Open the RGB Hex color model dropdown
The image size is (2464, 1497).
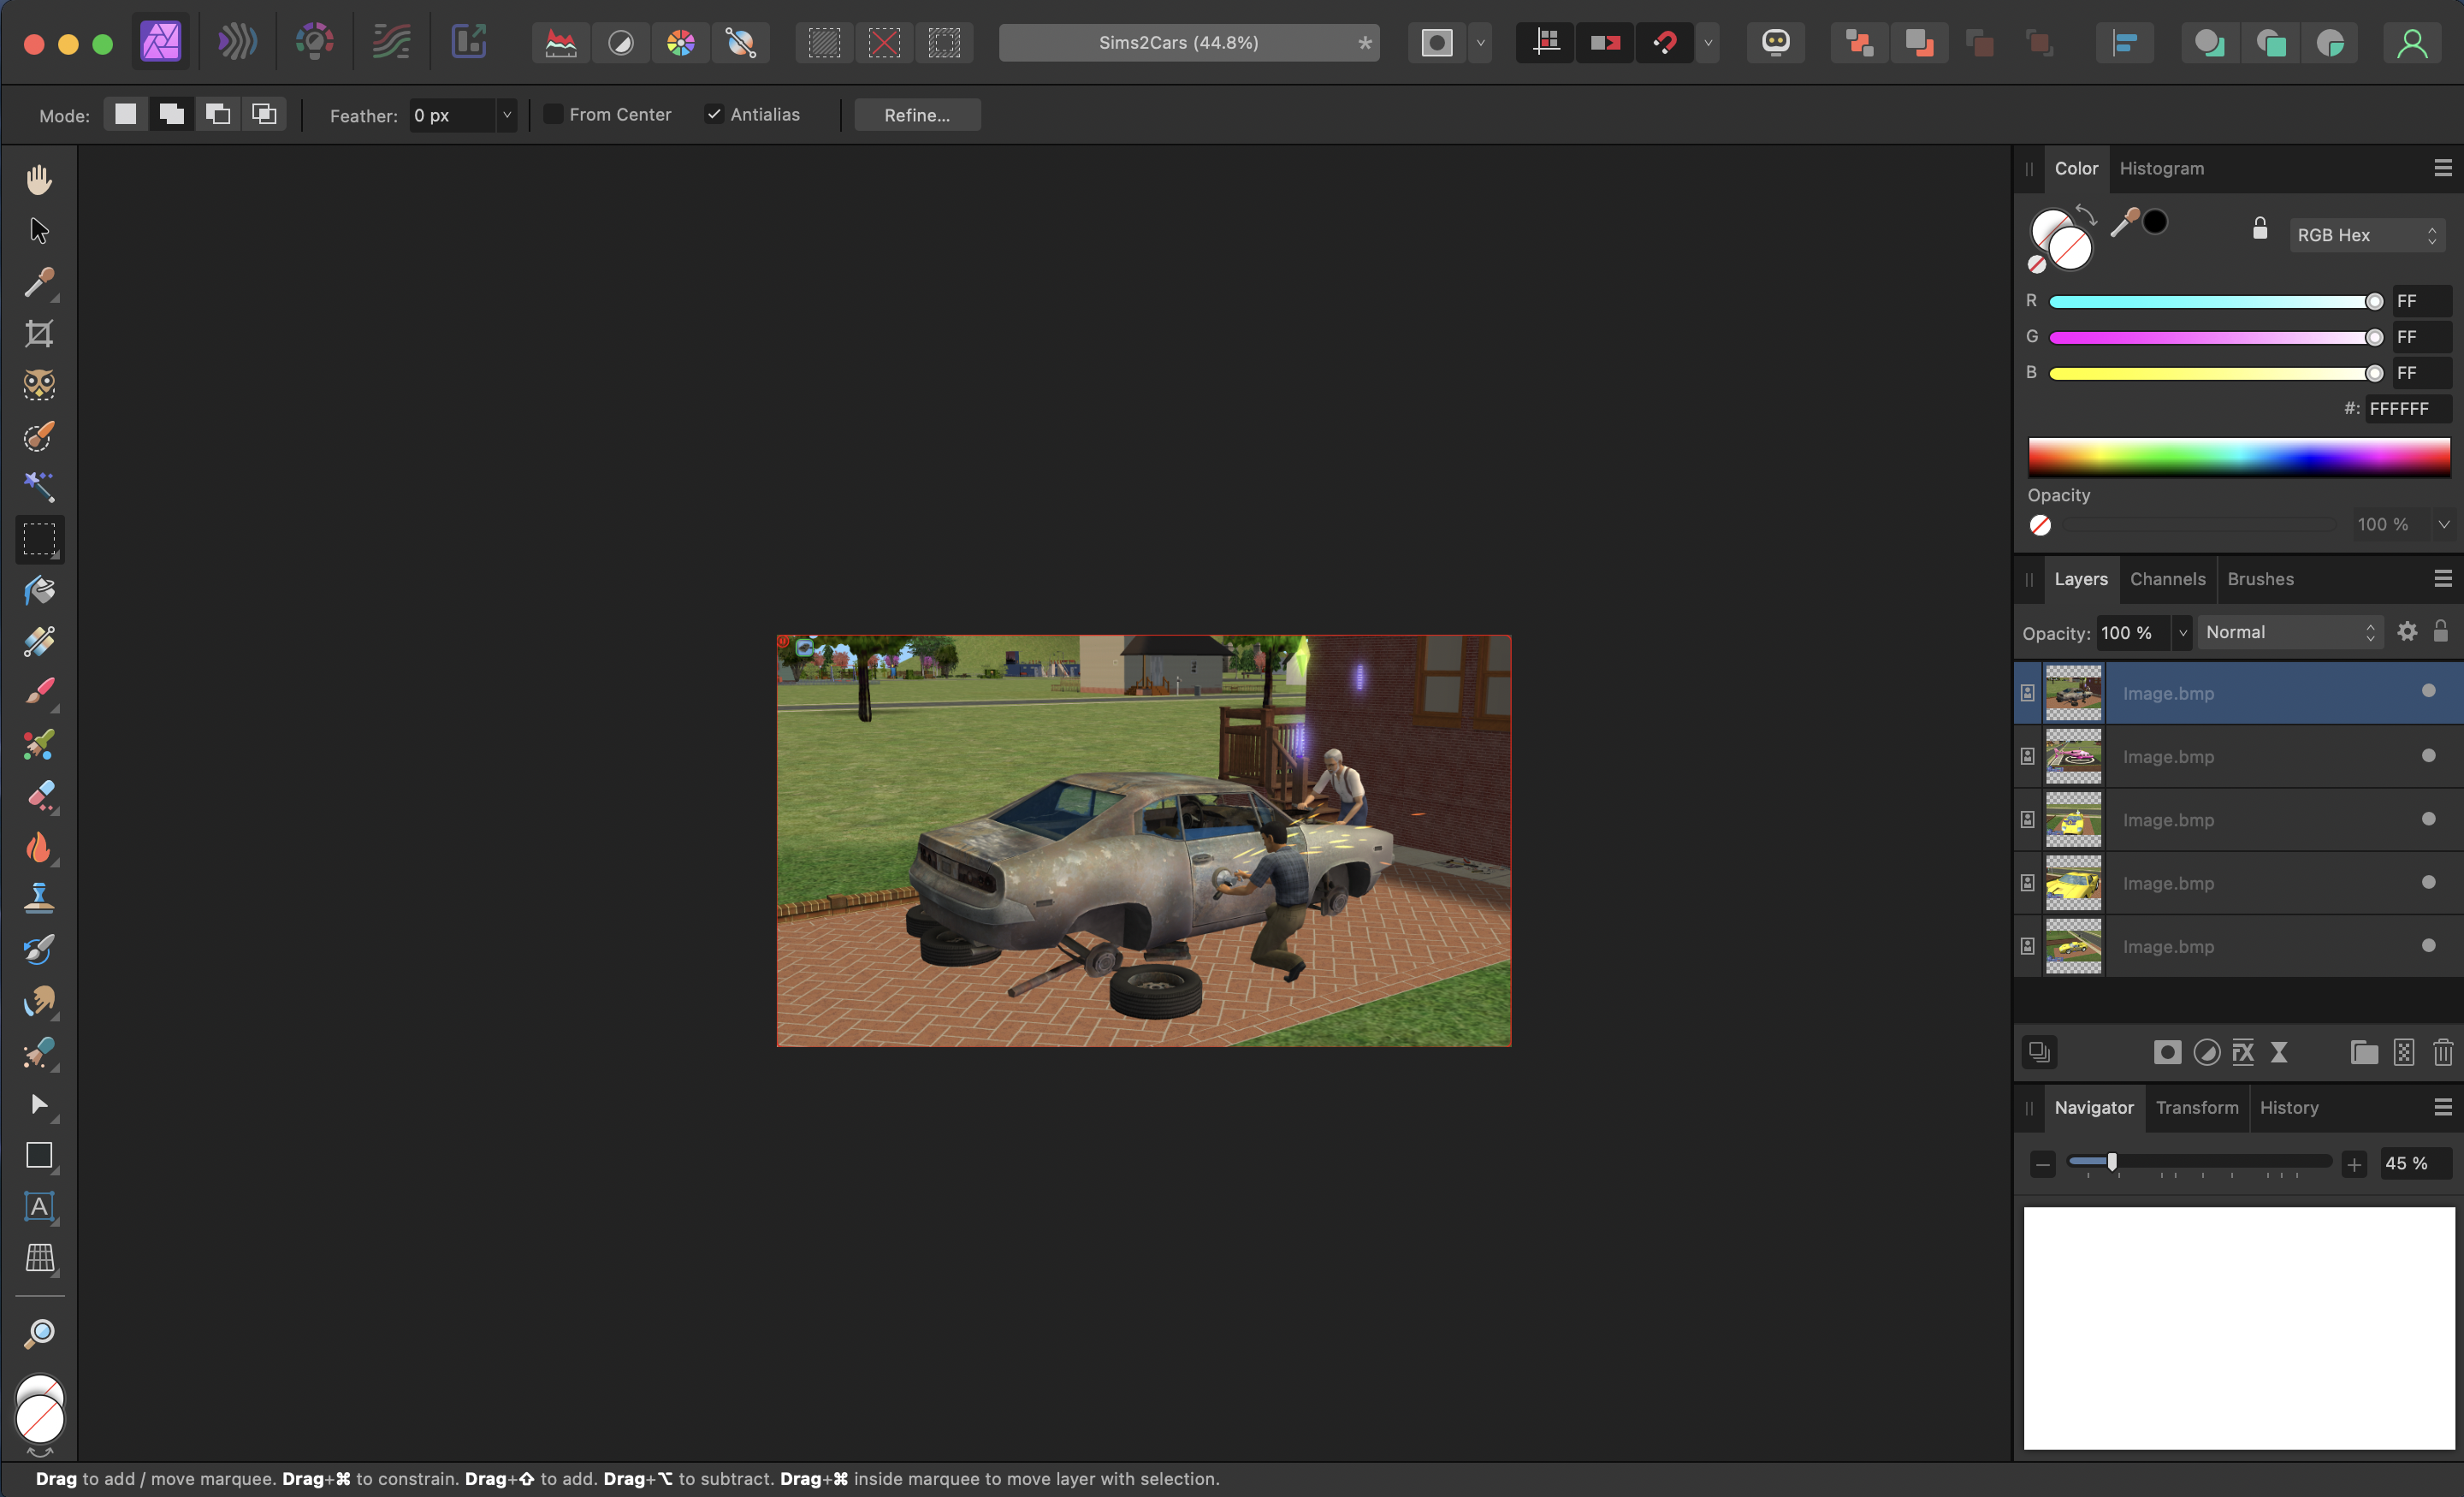point(2367,235)
